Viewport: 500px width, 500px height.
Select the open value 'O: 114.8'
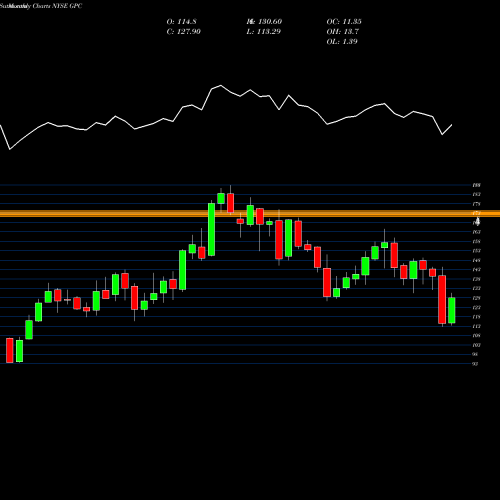click(x=181, y=22)
